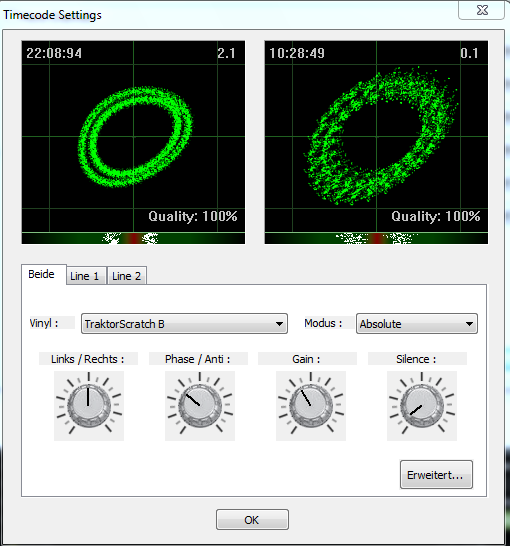Click the Links / Rechts knob
The width and height of the screenshot is (510, 546).
tap(89, 406)
